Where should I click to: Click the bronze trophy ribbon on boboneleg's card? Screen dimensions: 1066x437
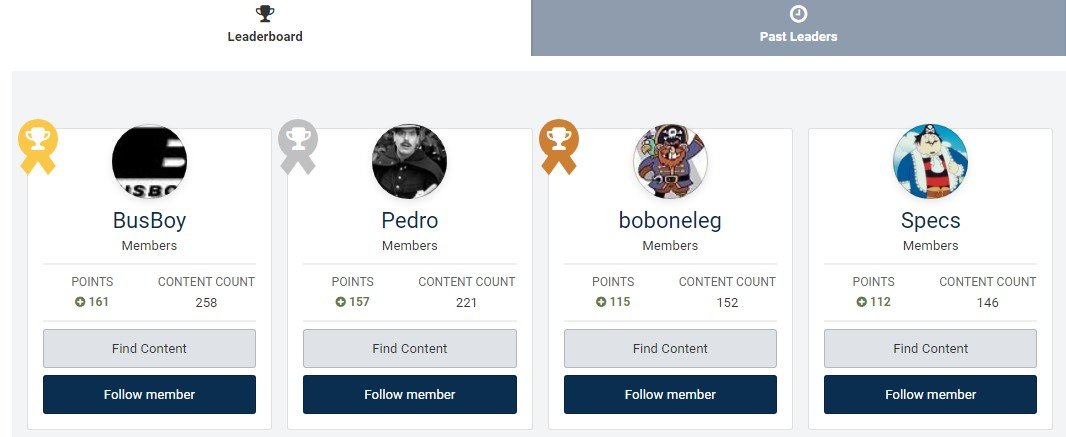point(559,147)
